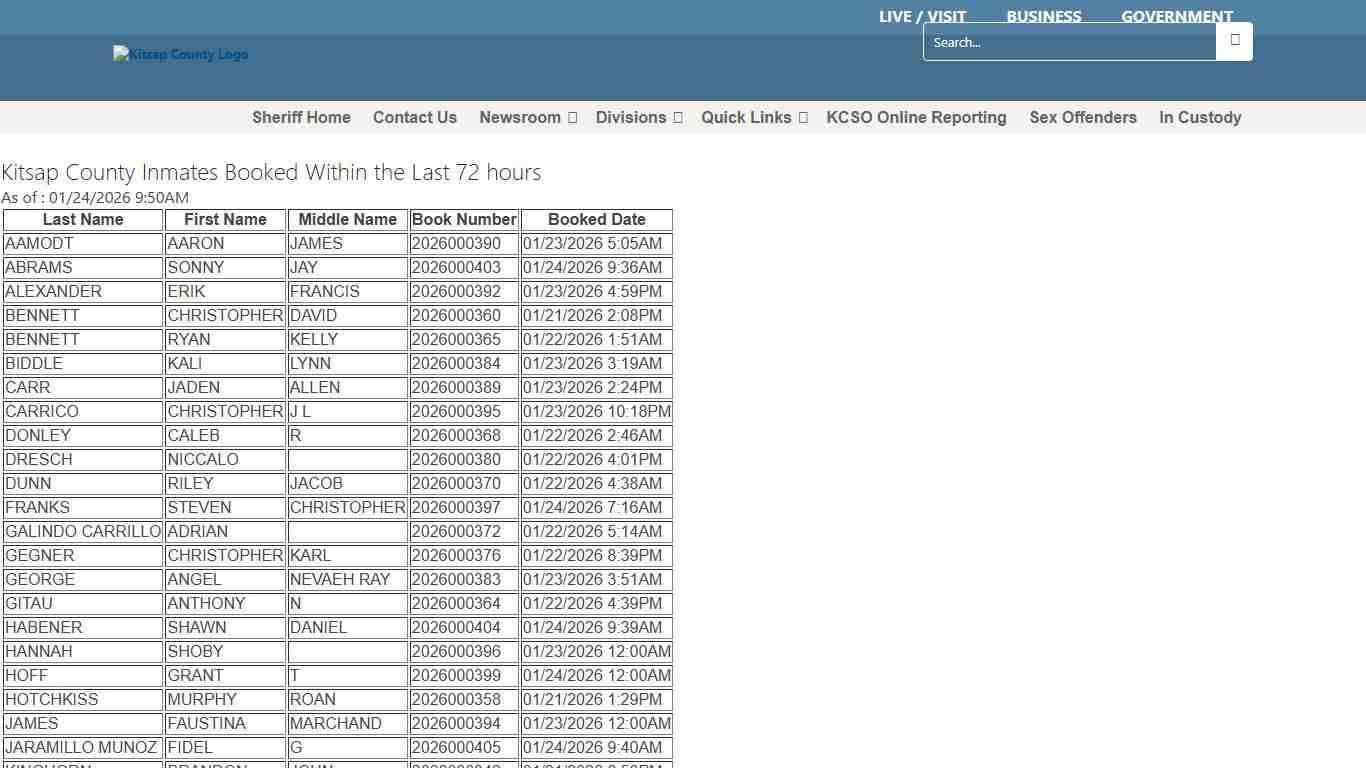Select the In Custody navigation item
The image size is (1366, 768).
coord(1200,117)
